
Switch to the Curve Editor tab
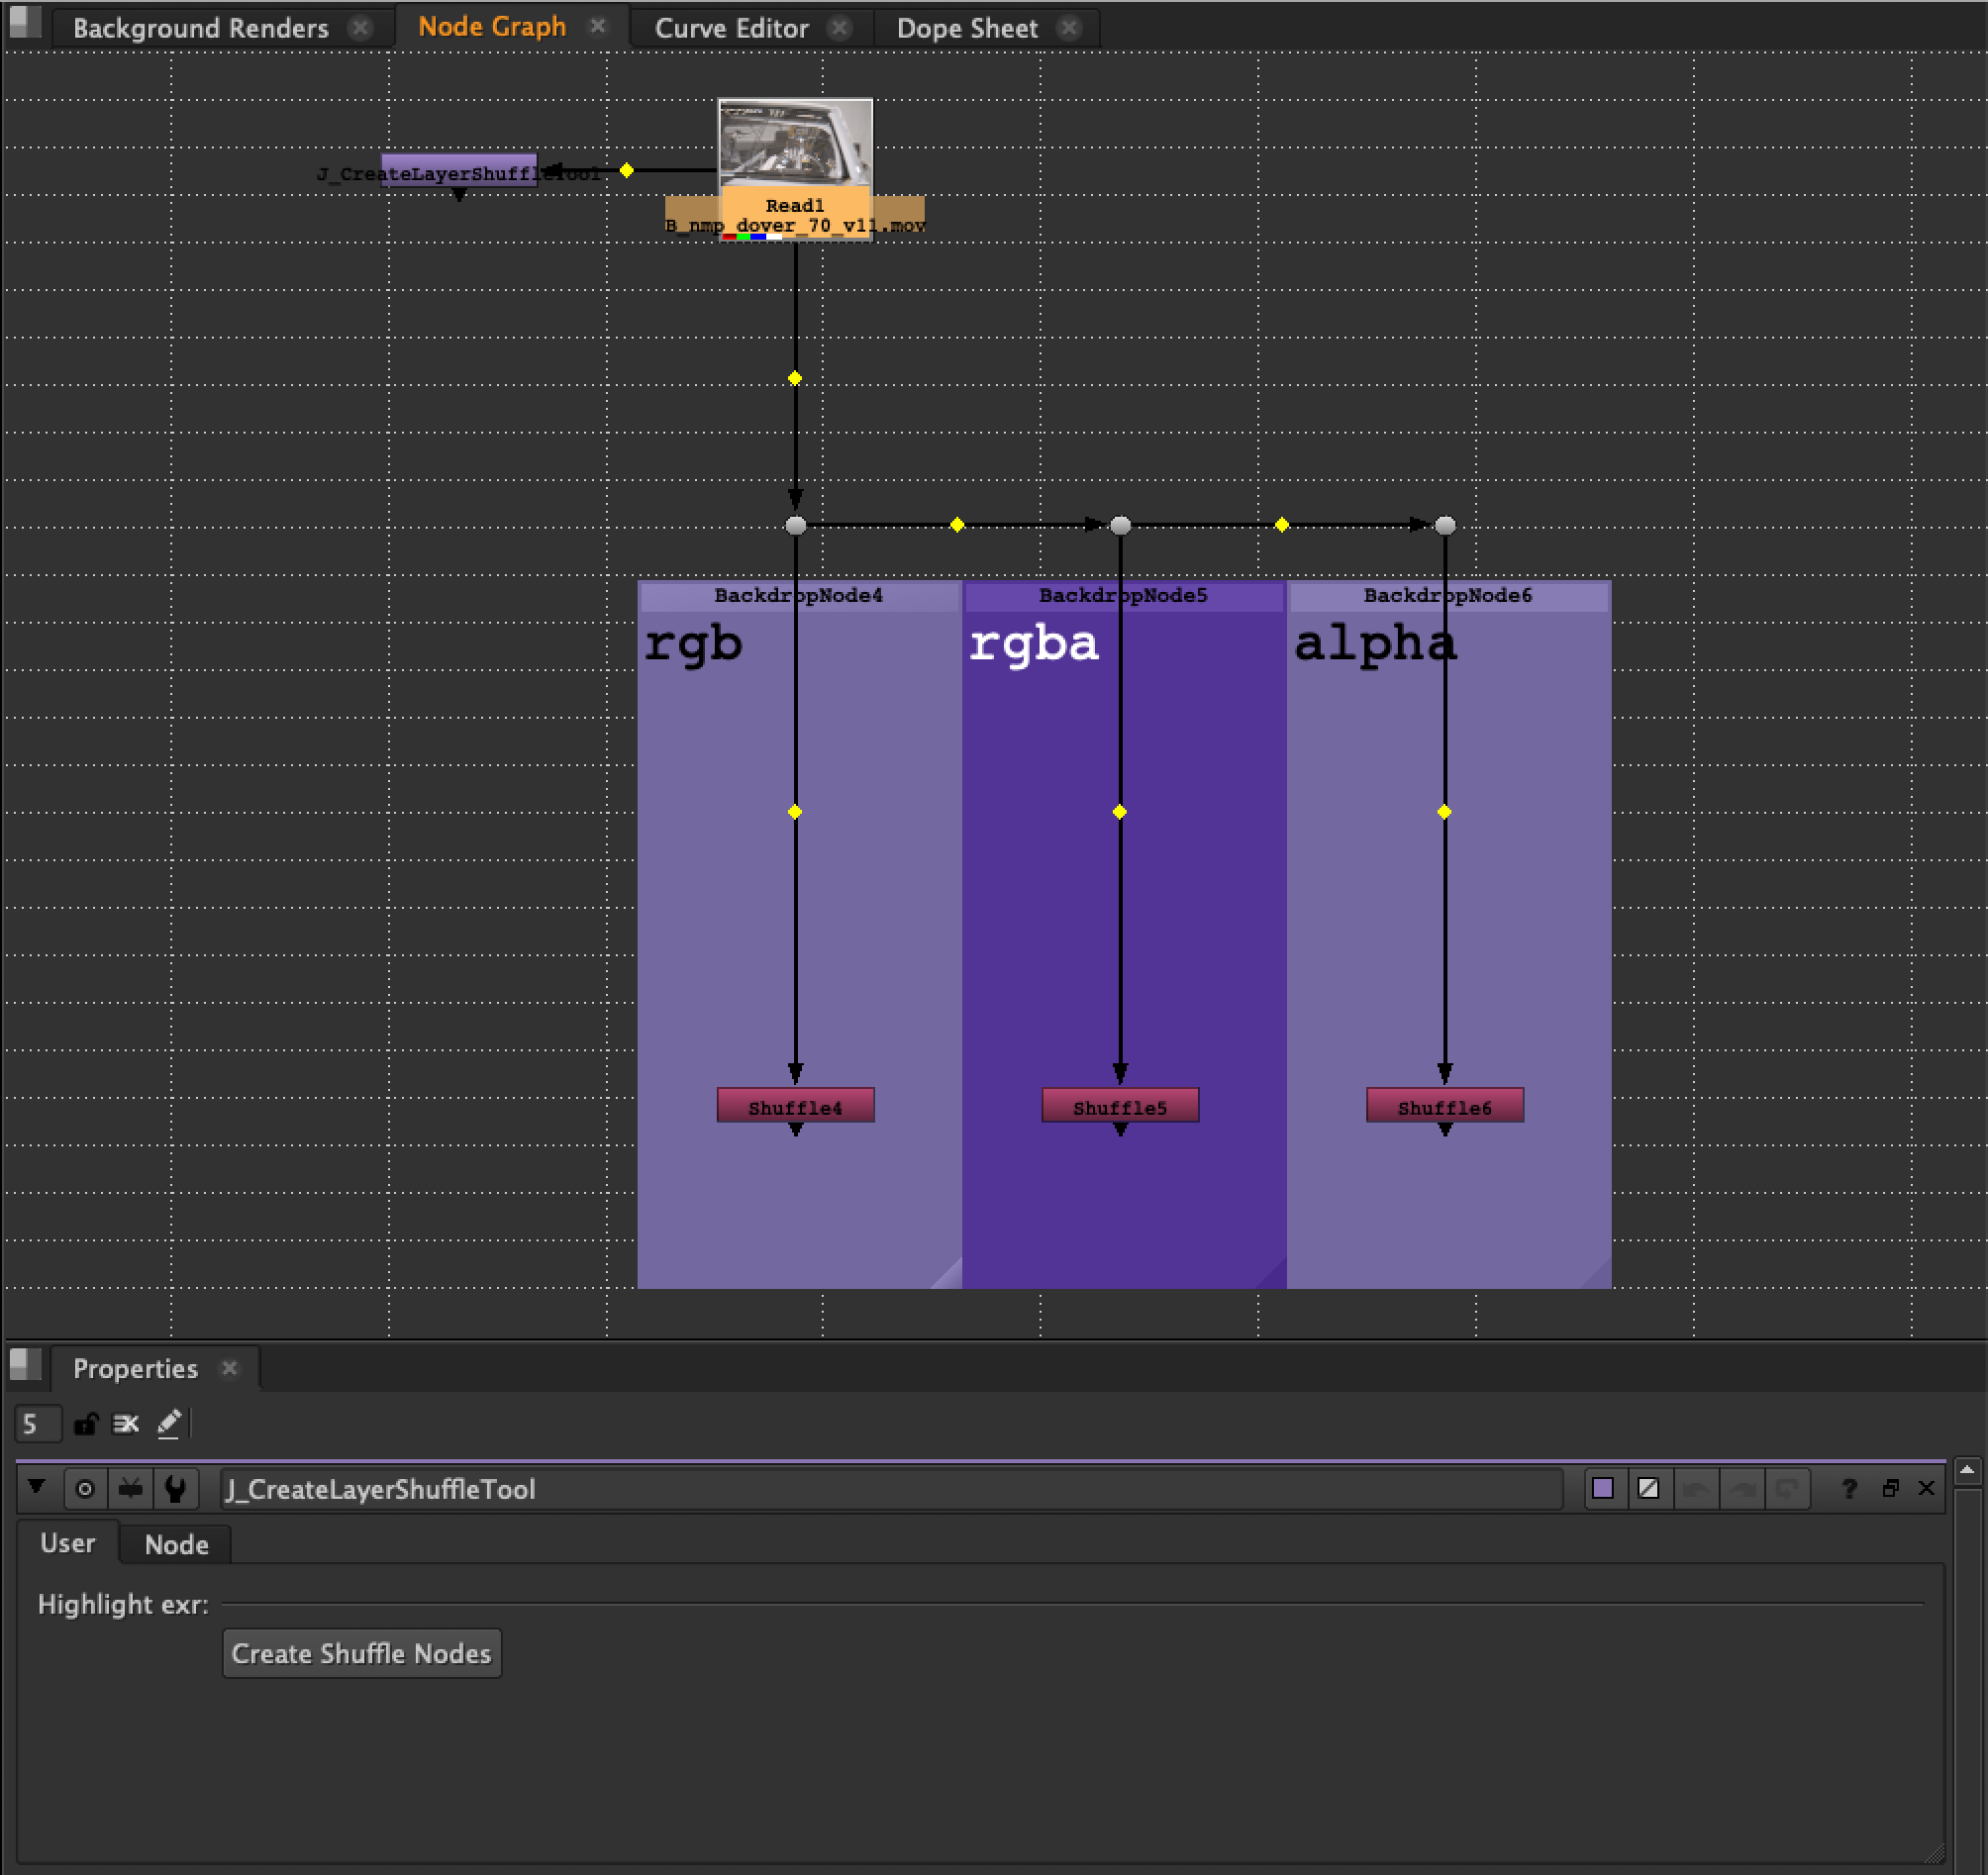[731, 28]
